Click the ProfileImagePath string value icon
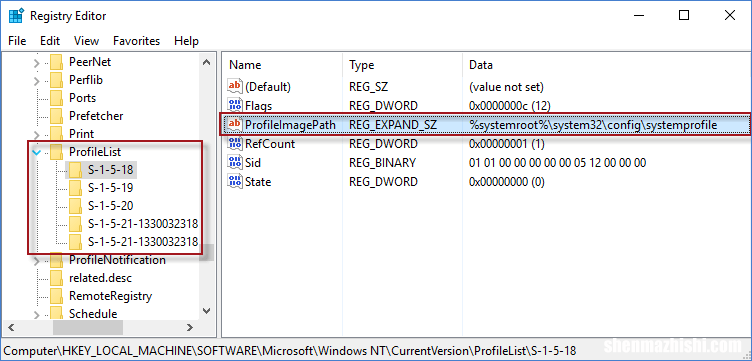 click(235, 125)
